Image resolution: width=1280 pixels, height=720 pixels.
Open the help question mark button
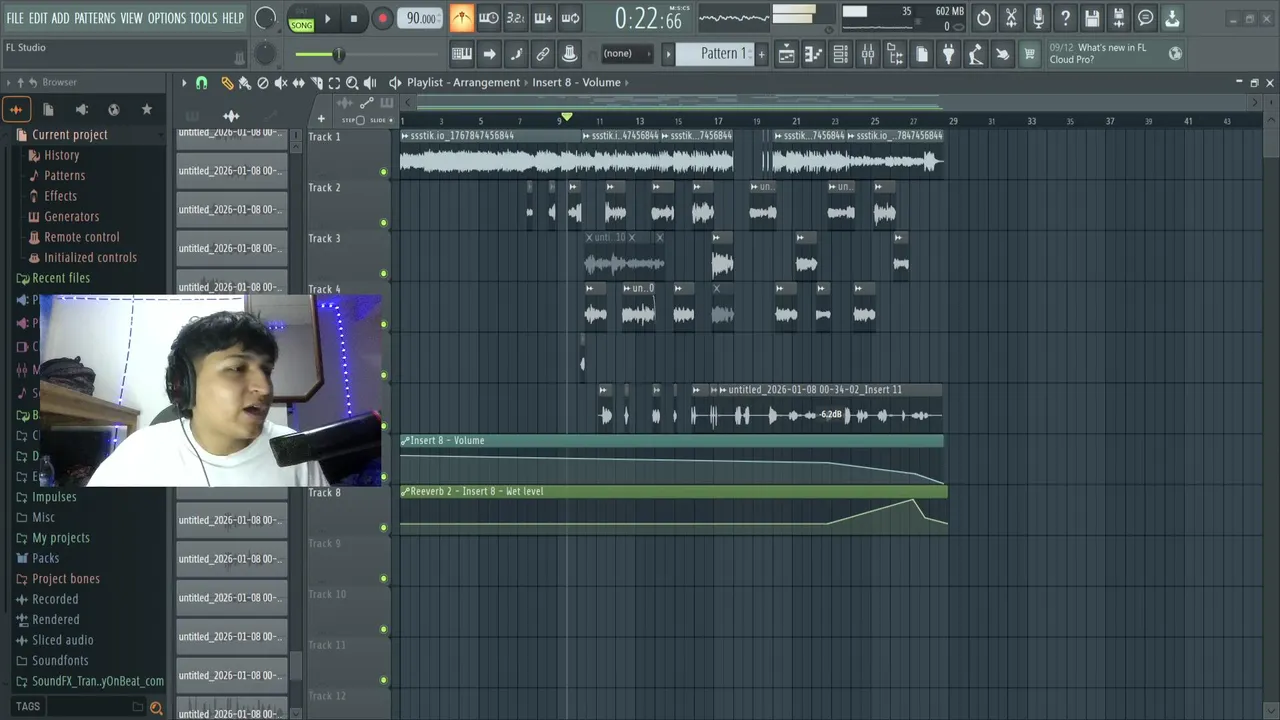(x=1065, y=18)
